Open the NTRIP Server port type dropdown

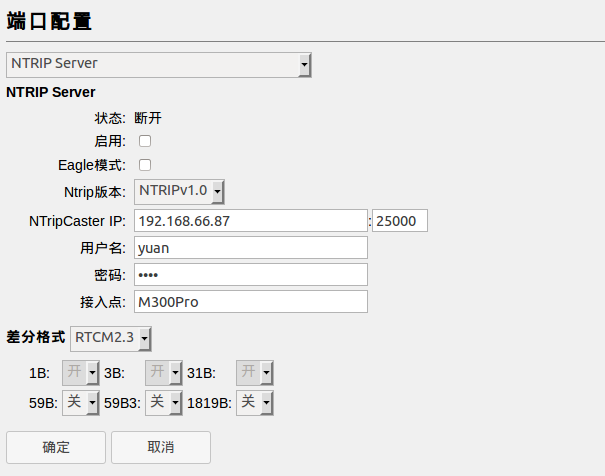[159, 65]
